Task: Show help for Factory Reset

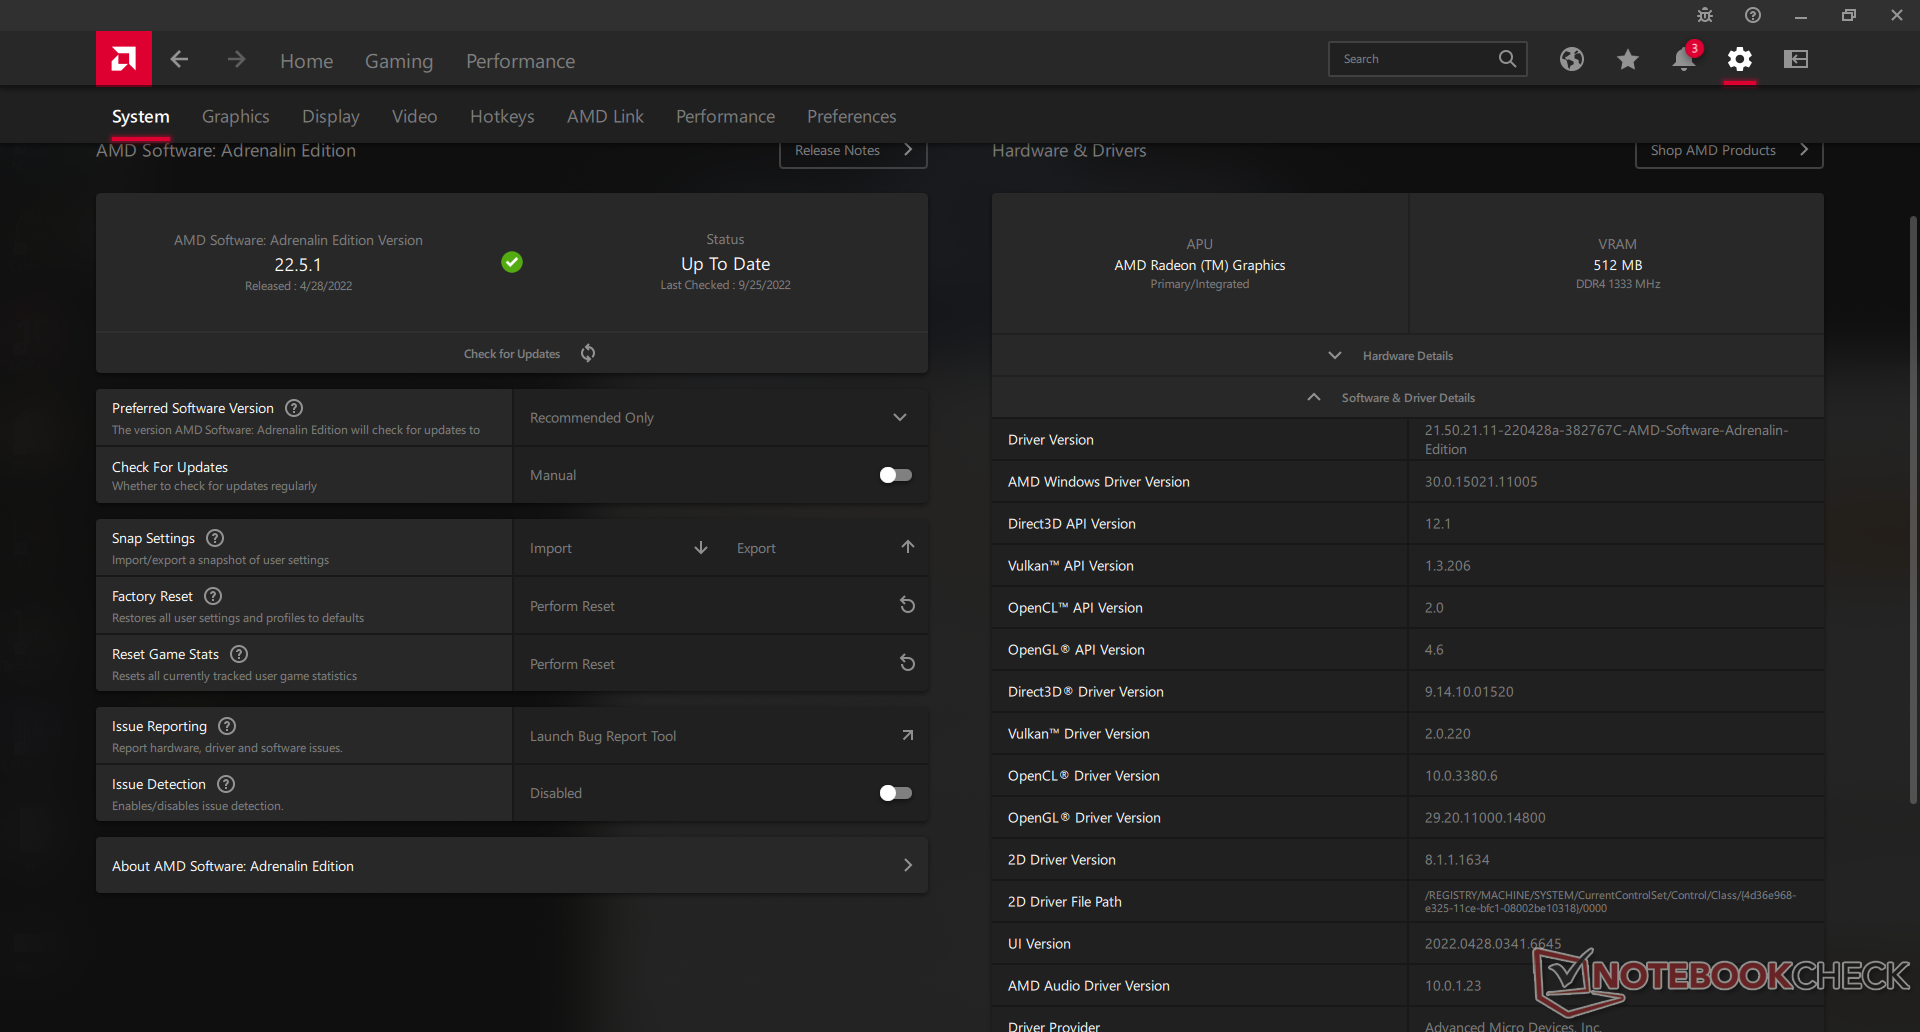Action: (213, 596)
